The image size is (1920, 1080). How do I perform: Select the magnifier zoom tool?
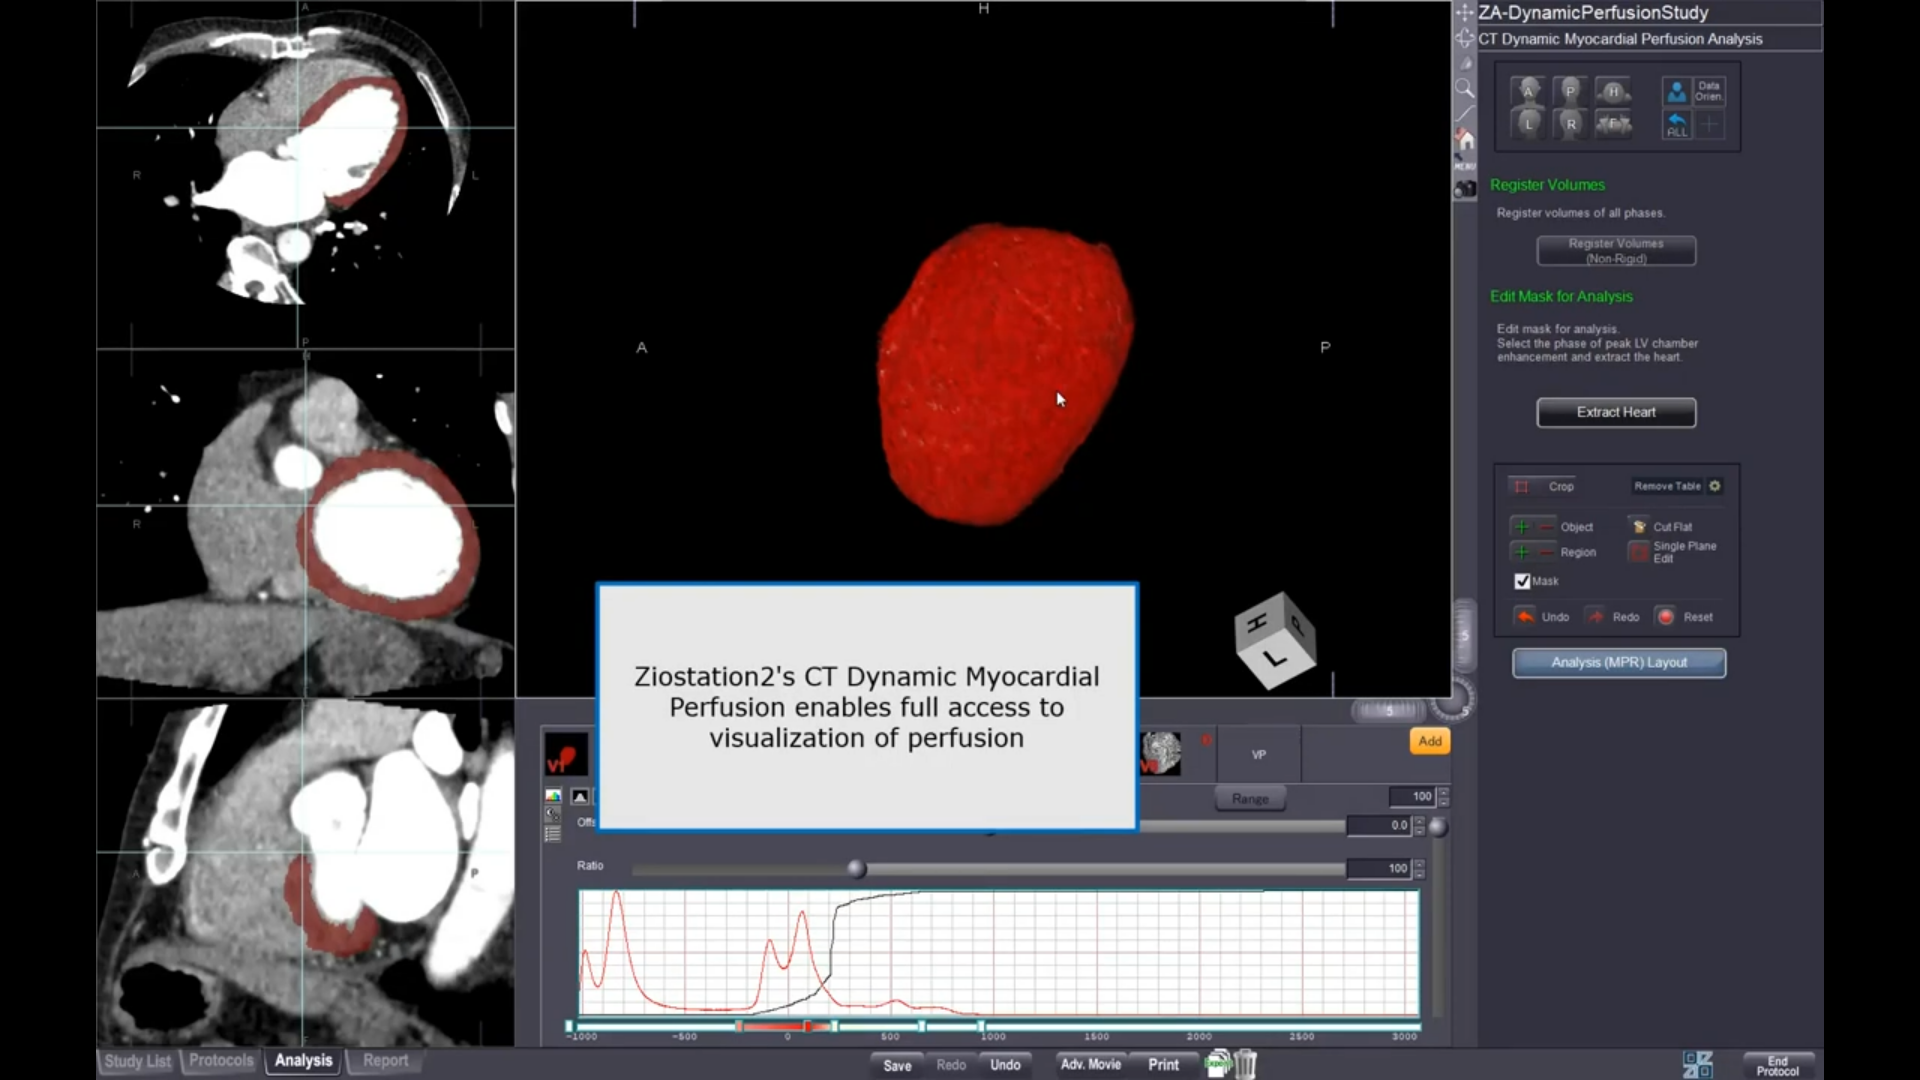(1465, 88)
